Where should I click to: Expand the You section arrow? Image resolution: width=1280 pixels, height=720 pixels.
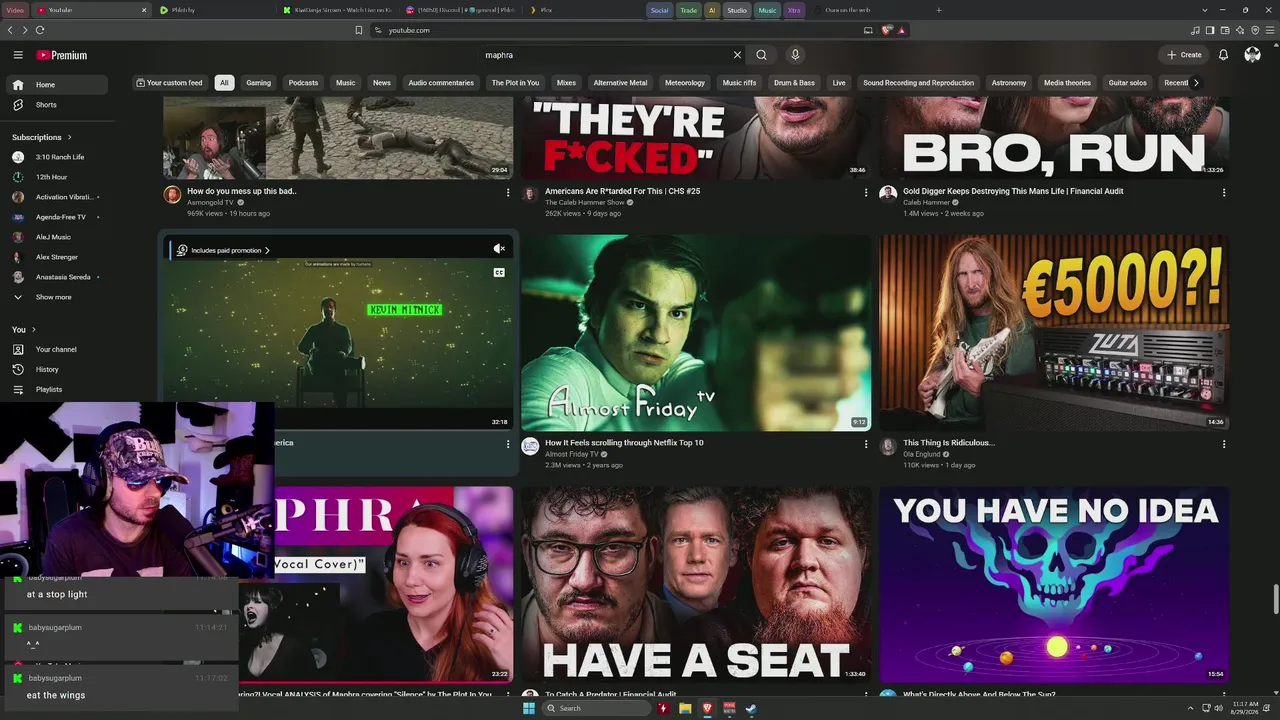33,329
